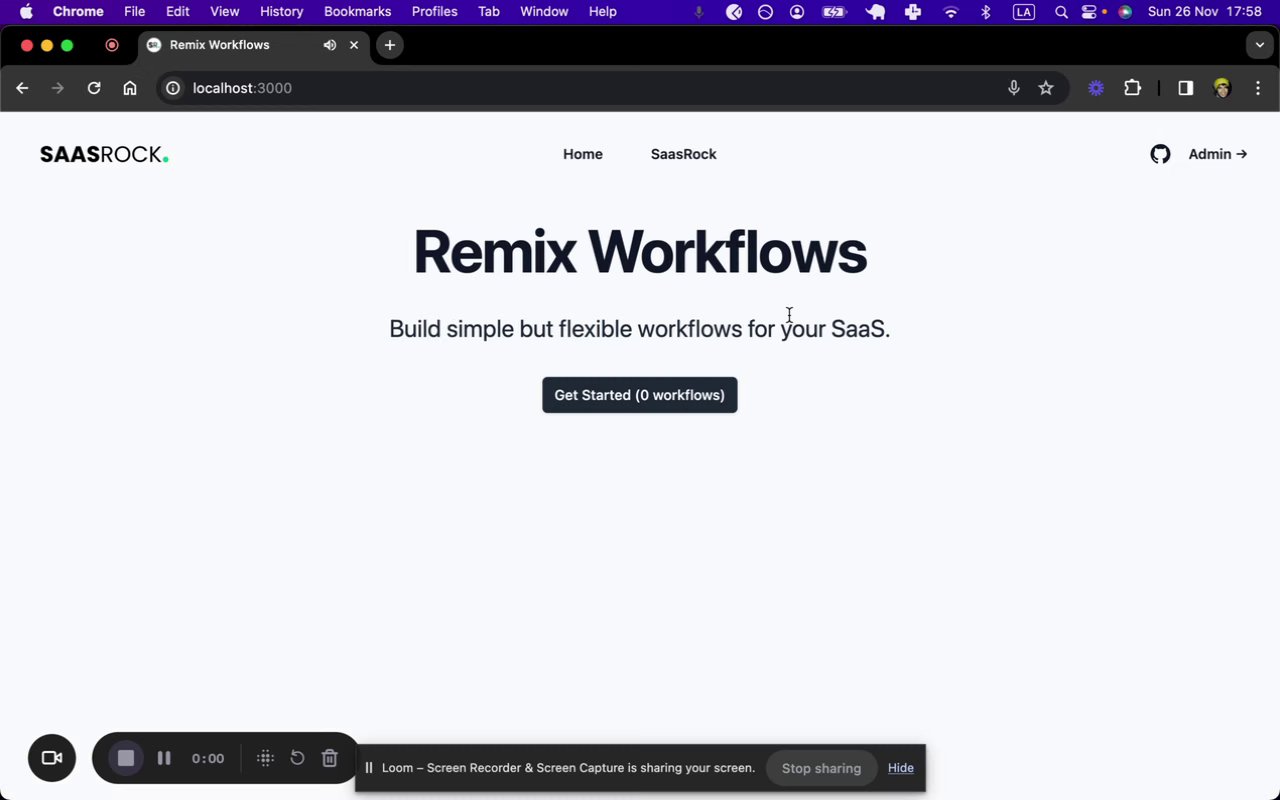Open the battery status in the menu bar
Screen dimensions: 1280x800
[834, 12]
